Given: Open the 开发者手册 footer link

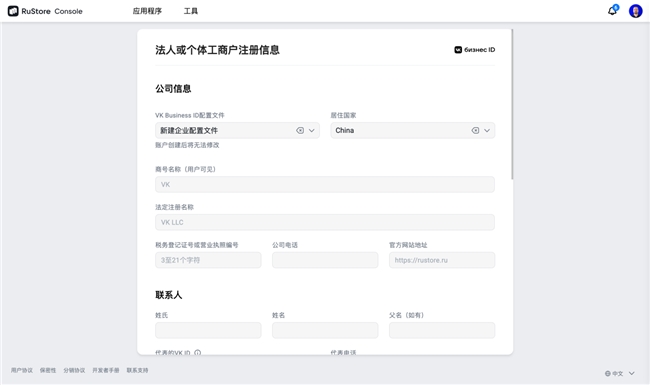Looking at the screenshot, I should click(x=106, y=370).
